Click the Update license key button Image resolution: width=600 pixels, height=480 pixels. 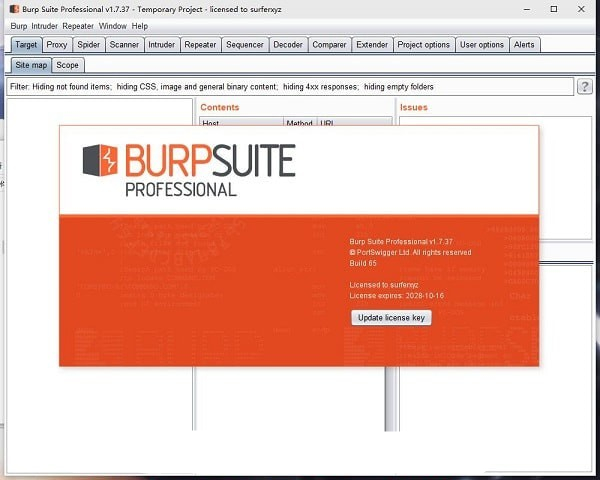[x=391, y=318]
